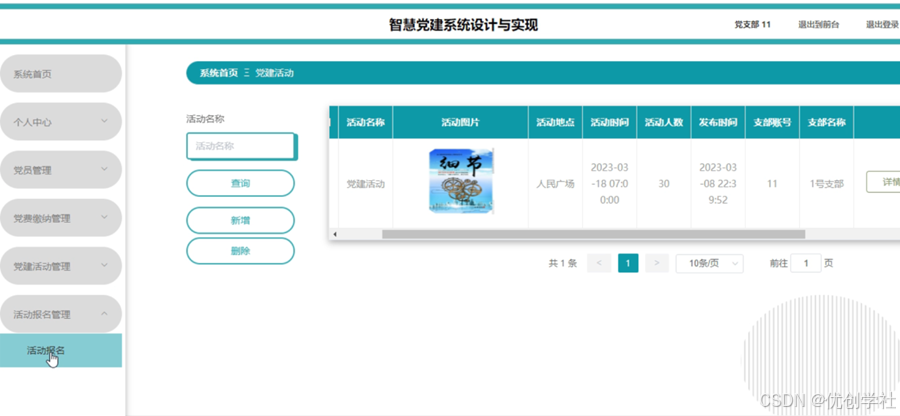Click the 共 1 条 total count text
The image size is (900, 416).
[x=562, y=263]
